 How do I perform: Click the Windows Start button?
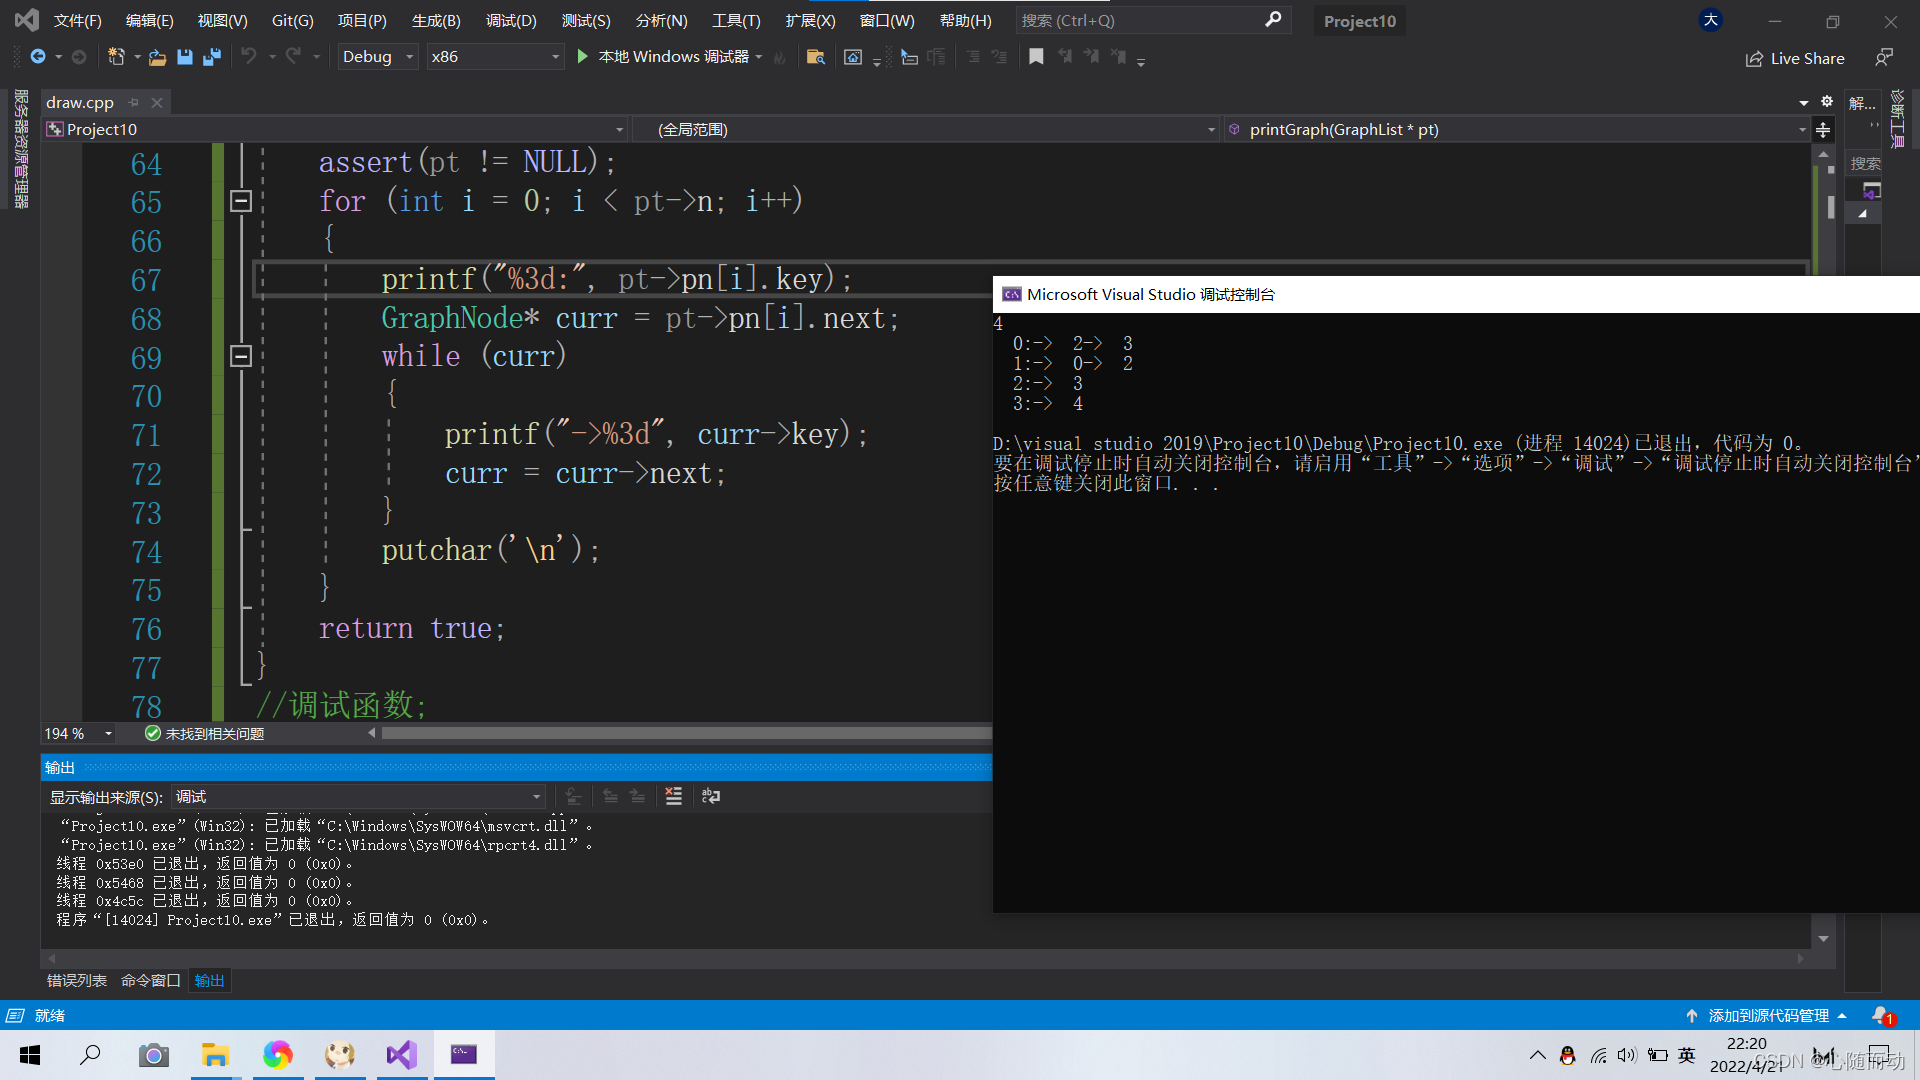click(x=30, y=1054)
